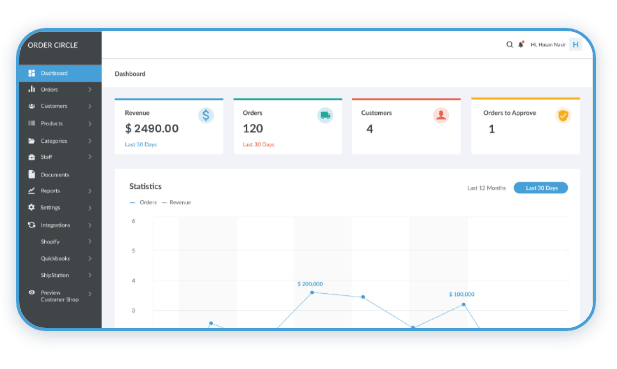Open the notifications bell icon
The height and width of the screenshot is (369, 617).
[521, 44]
